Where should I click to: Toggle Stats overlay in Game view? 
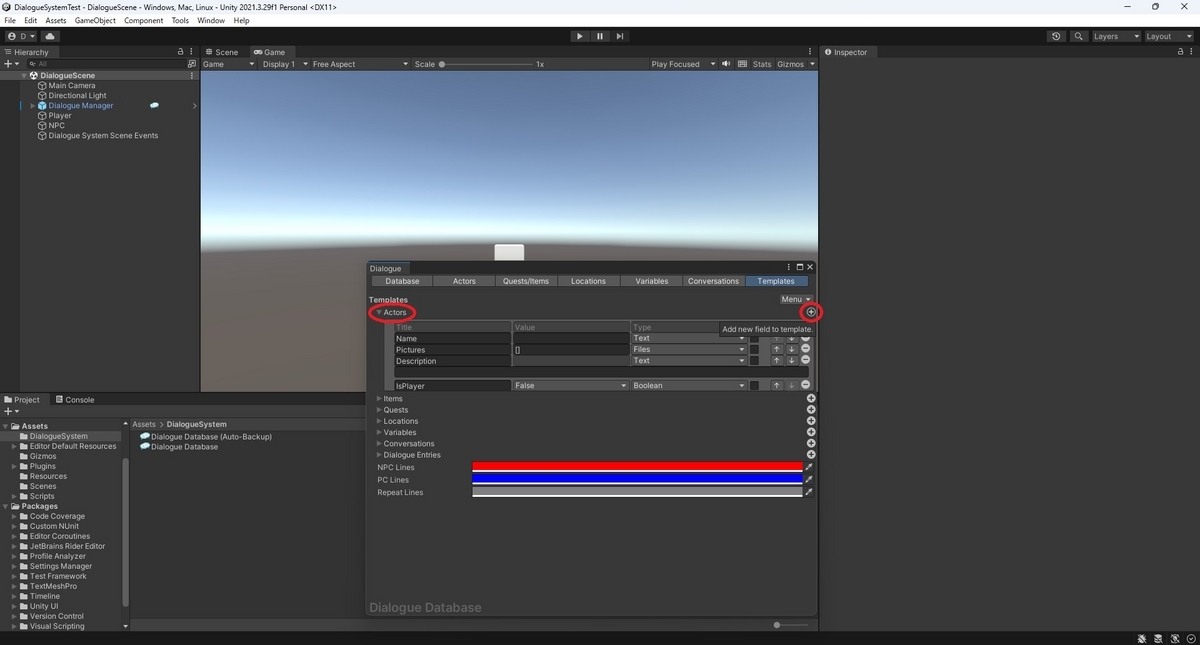762,64
